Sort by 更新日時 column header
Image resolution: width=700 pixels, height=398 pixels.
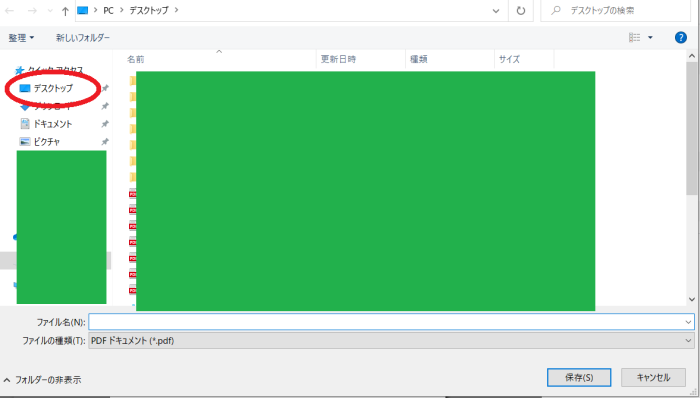coord(338,59)
